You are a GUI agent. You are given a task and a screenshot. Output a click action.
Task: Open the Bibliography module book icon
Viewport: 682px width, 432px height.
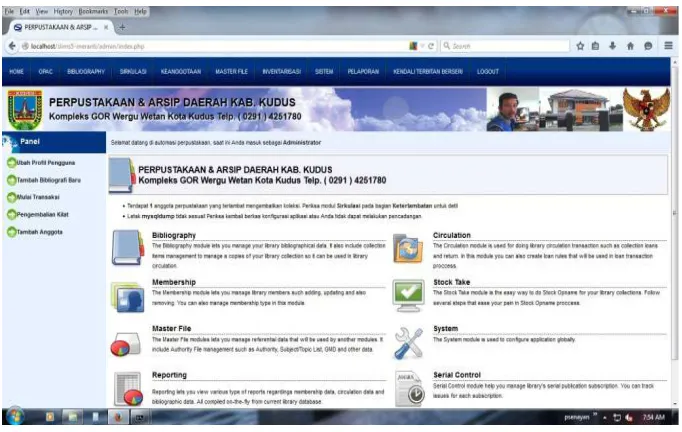tap(128, 248)
